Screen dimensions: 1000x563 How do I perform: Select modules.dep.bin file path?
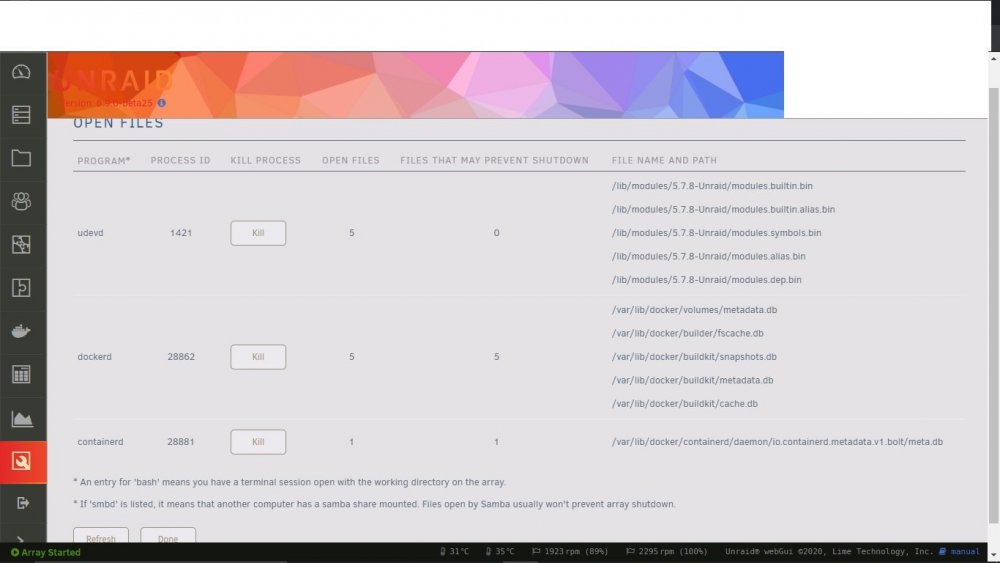click(707, 280)
